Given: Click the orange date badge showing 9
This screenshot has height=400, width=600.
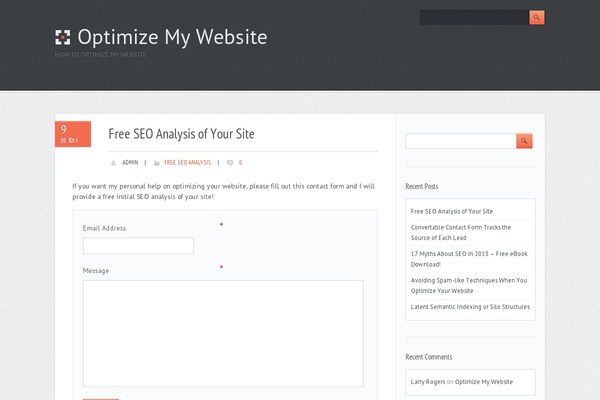Looking at the screenshot, I should click(73, 134).
